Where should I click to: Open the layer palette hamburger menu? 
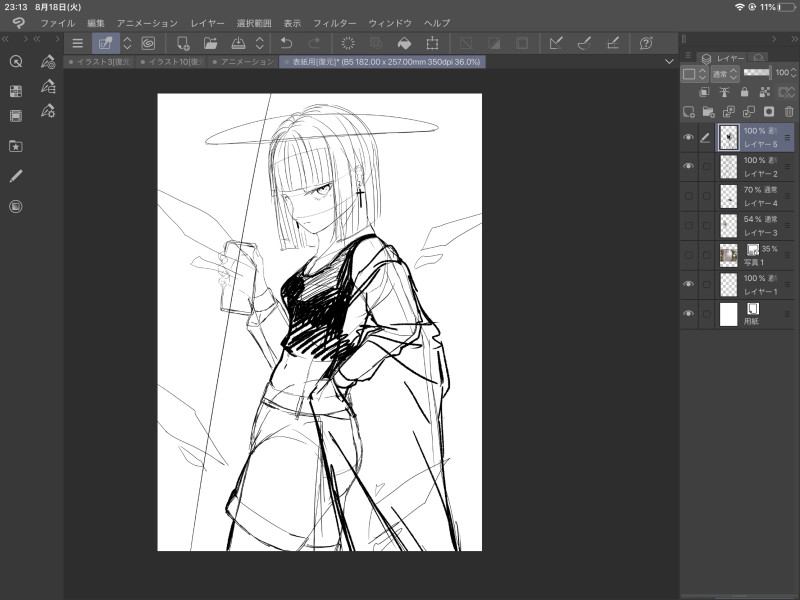(x=687, y=55)
